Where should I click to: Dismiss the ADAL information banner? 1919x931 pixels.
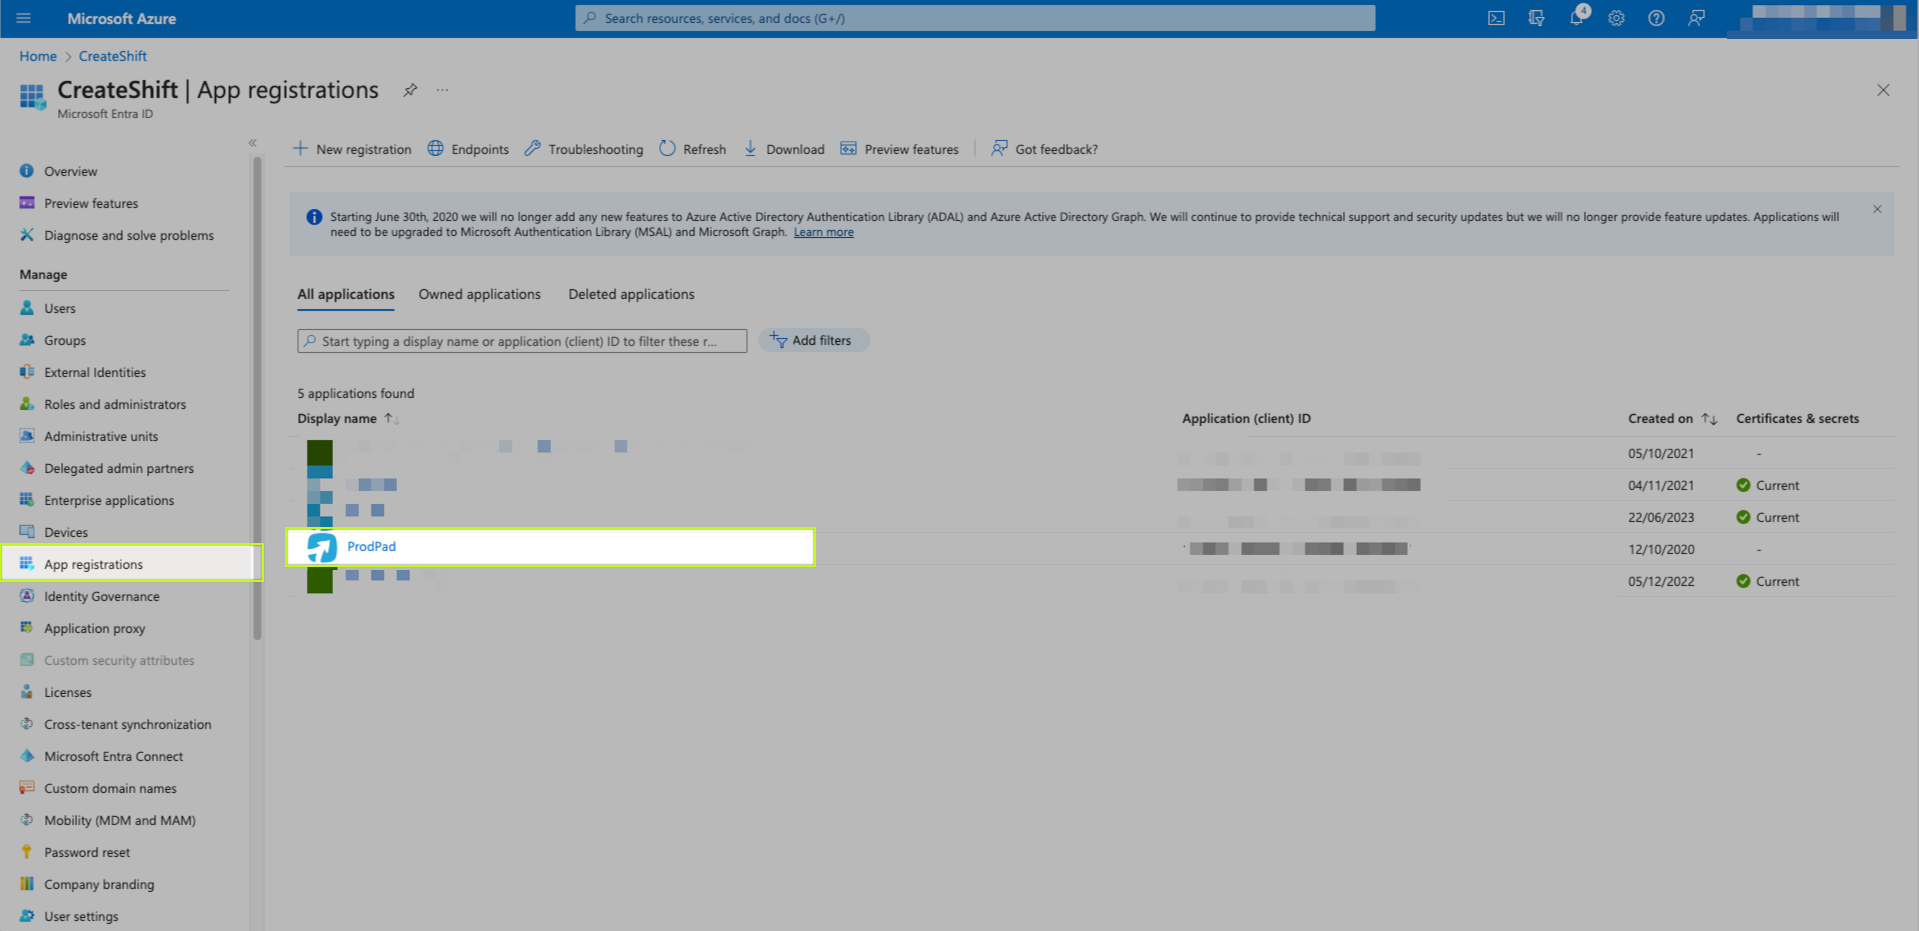(1877, 209)
